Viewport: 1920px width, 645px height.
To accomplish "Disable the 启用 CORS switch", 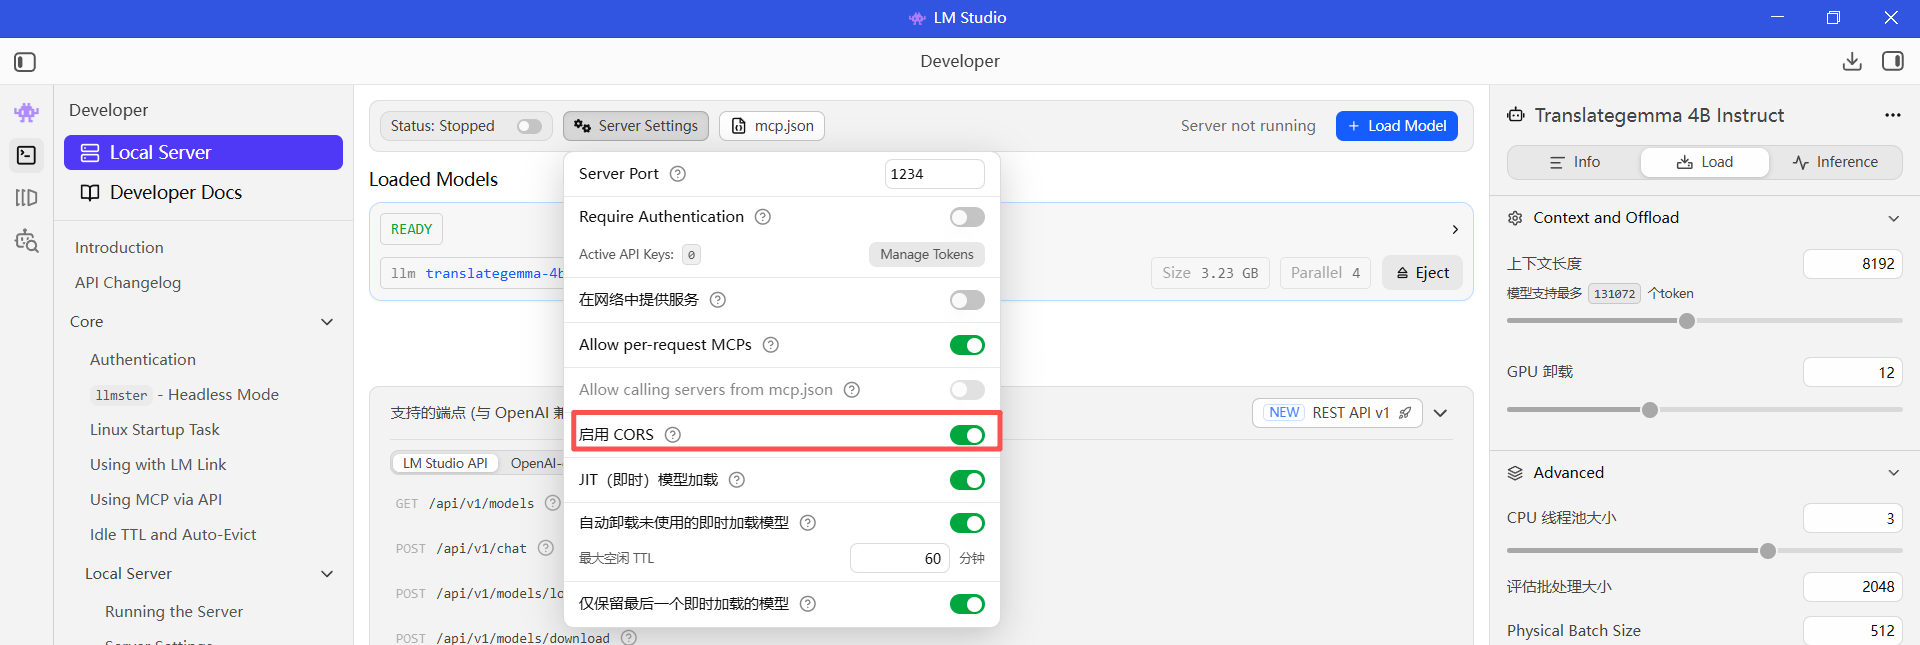I will [967, 435].
